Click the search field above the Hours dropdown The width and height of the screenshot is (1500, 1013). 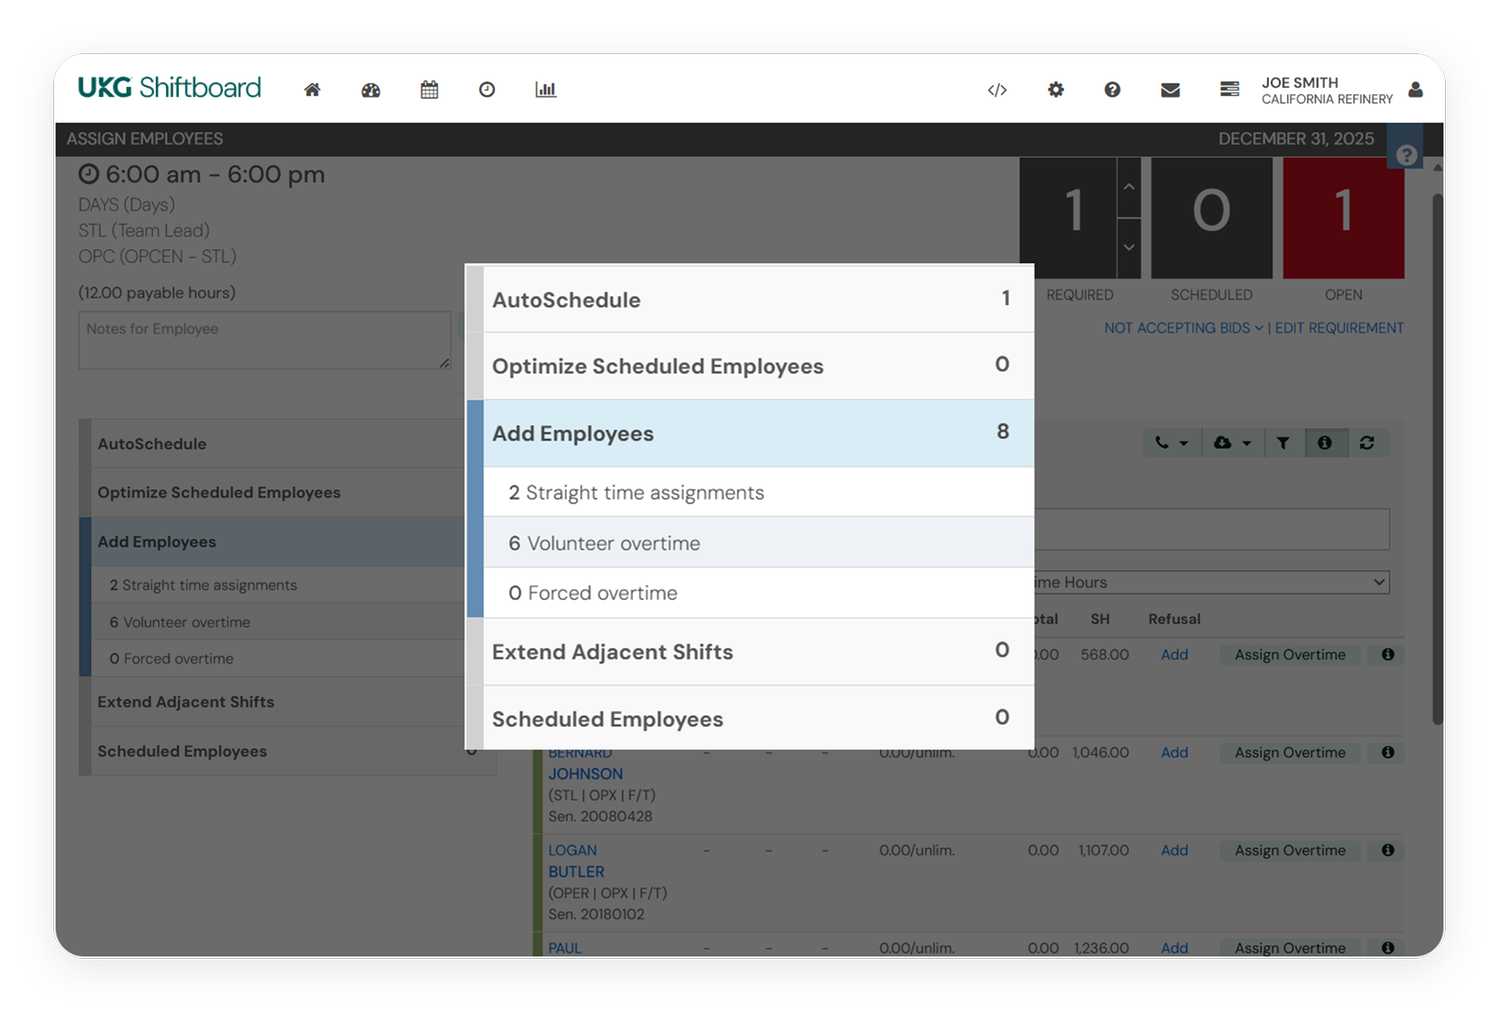[1212, 529]
